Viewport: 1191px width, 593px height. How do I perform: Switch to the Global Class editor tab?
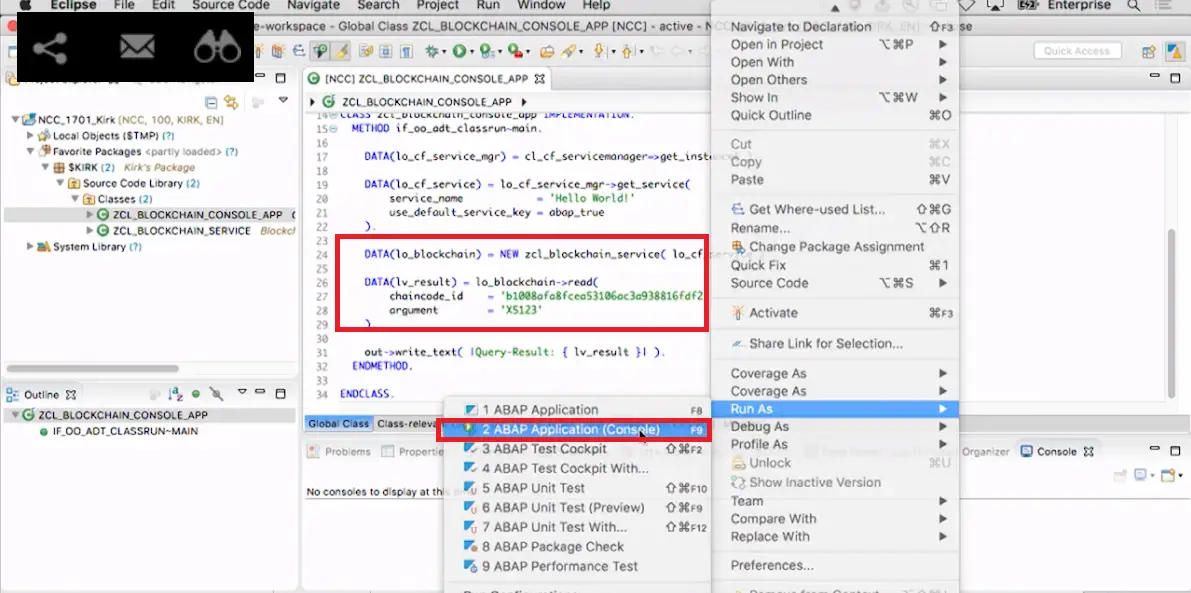[339, 424]
